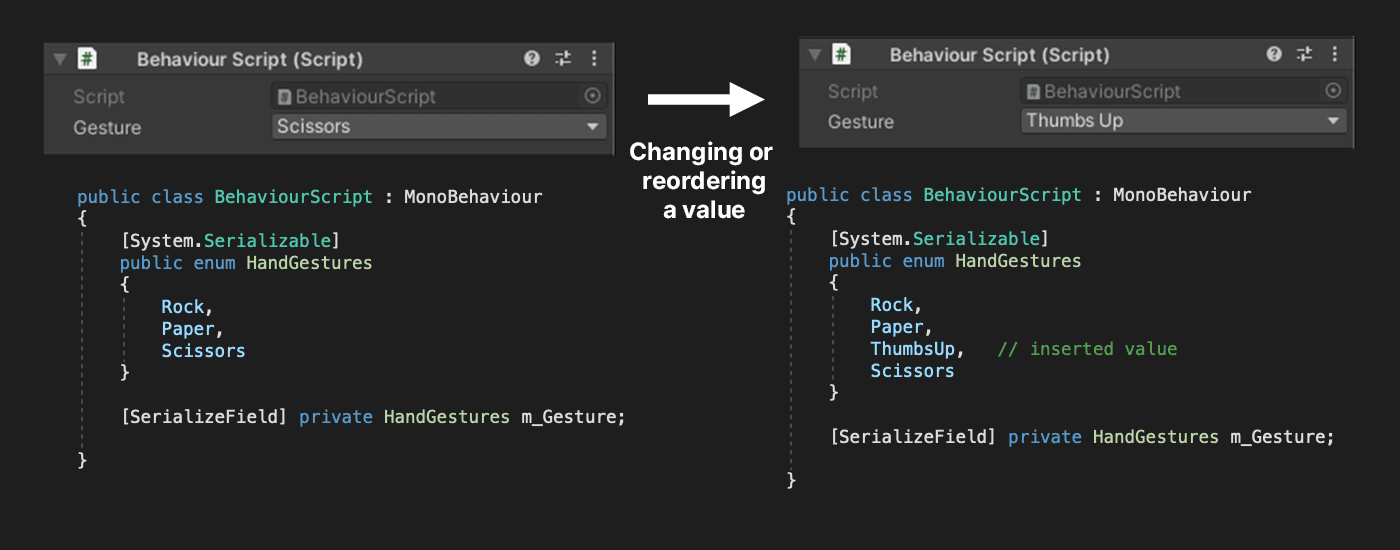
Task: Open the Gesture dropdown showing Thumbs Up
Action: point(1184,121)
